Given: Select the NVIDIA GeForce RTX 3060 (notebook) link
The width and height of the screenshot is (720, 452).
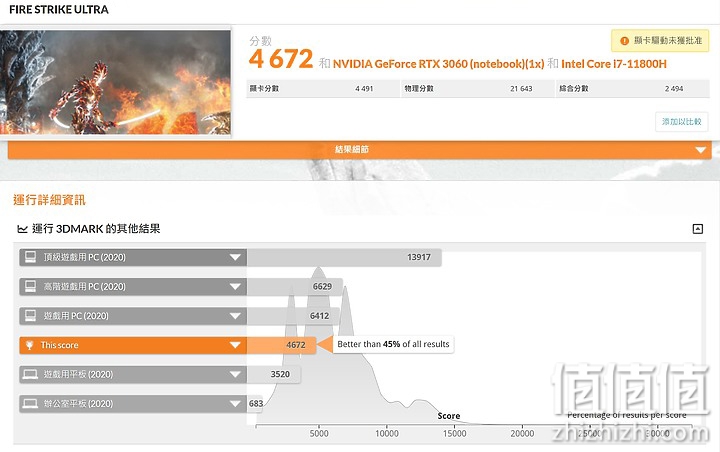Looking at the screenshot, I should pos(439,64).
